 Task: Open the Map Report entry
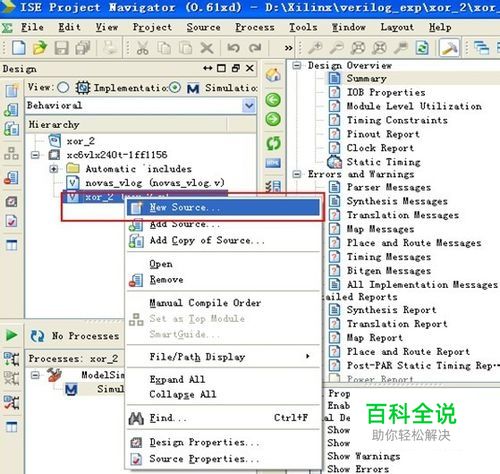pos(375,338)
